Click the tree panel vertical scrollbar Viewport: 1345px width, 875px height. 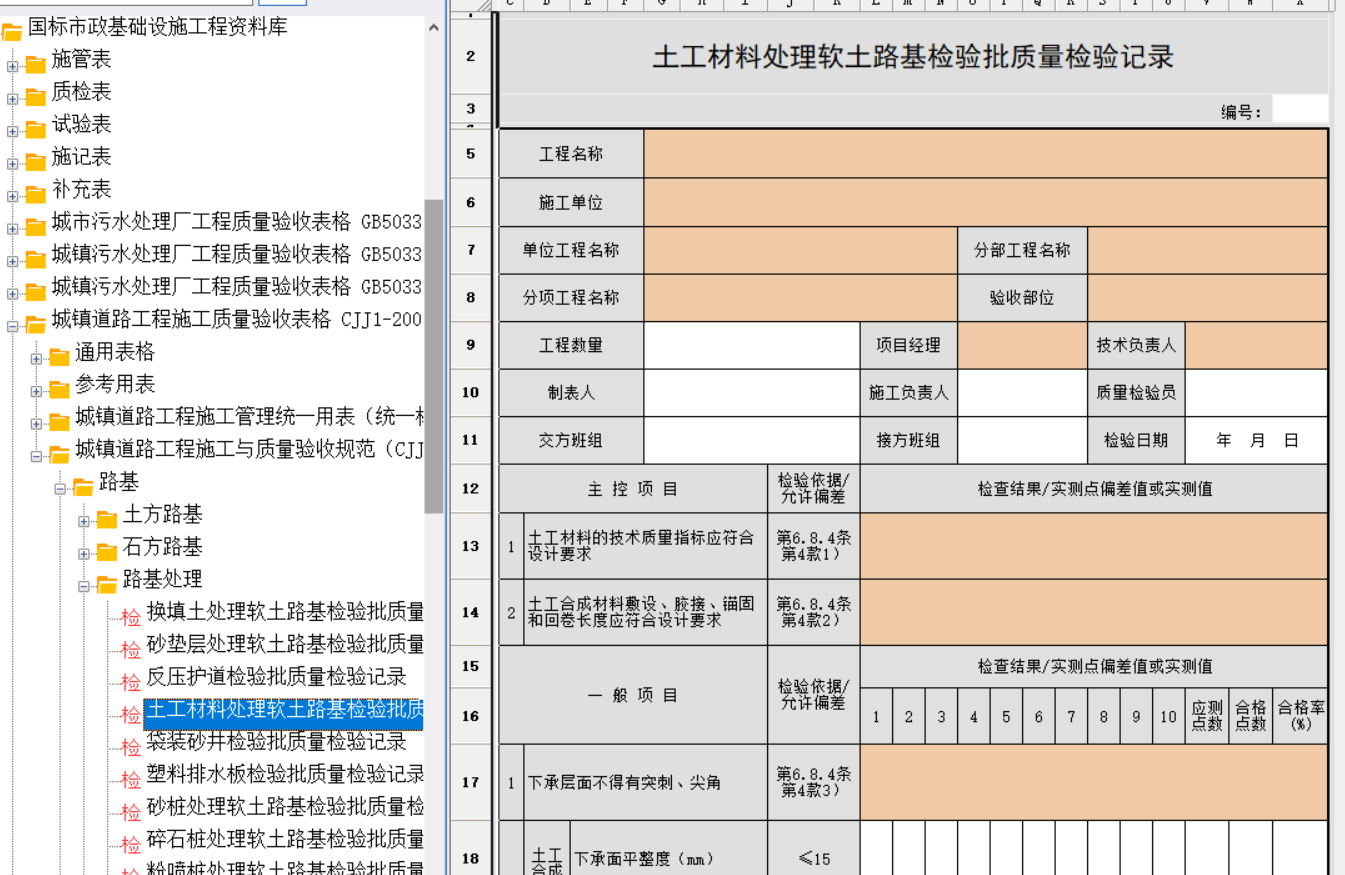(x=433, y=350)
